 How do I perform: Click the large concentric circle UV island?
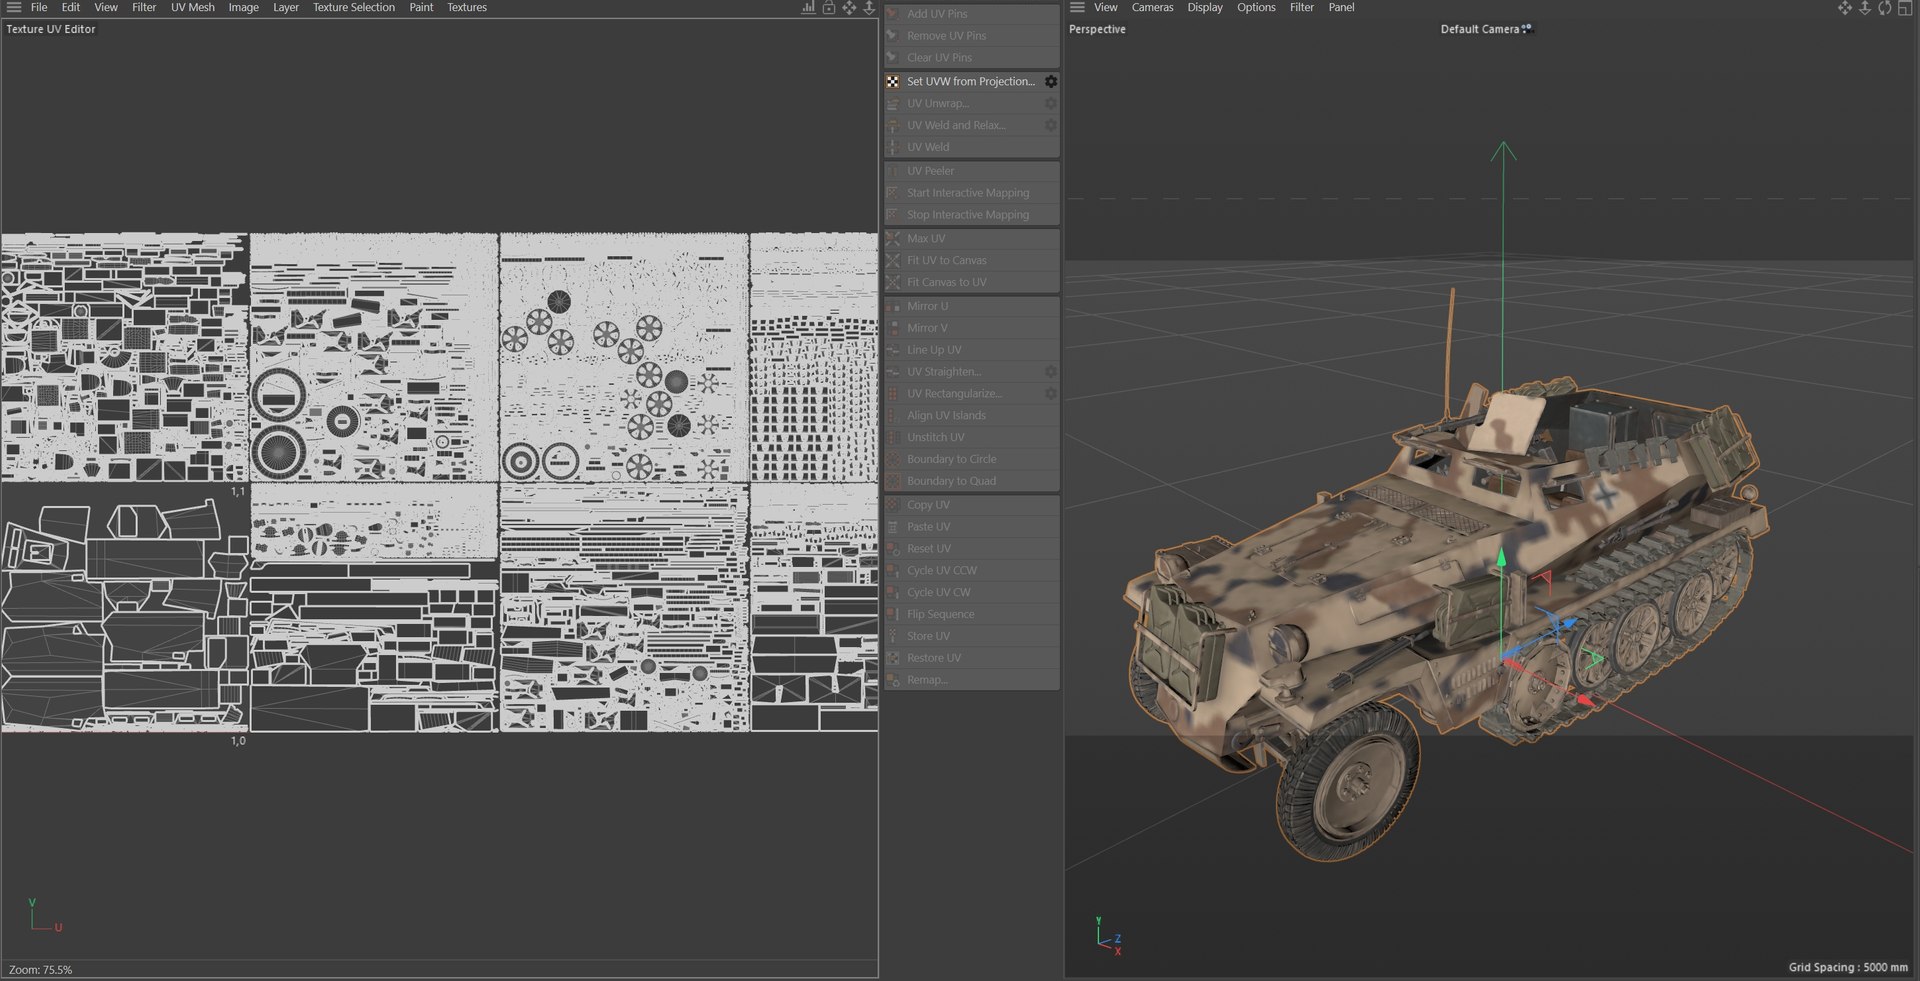(279, 451)
